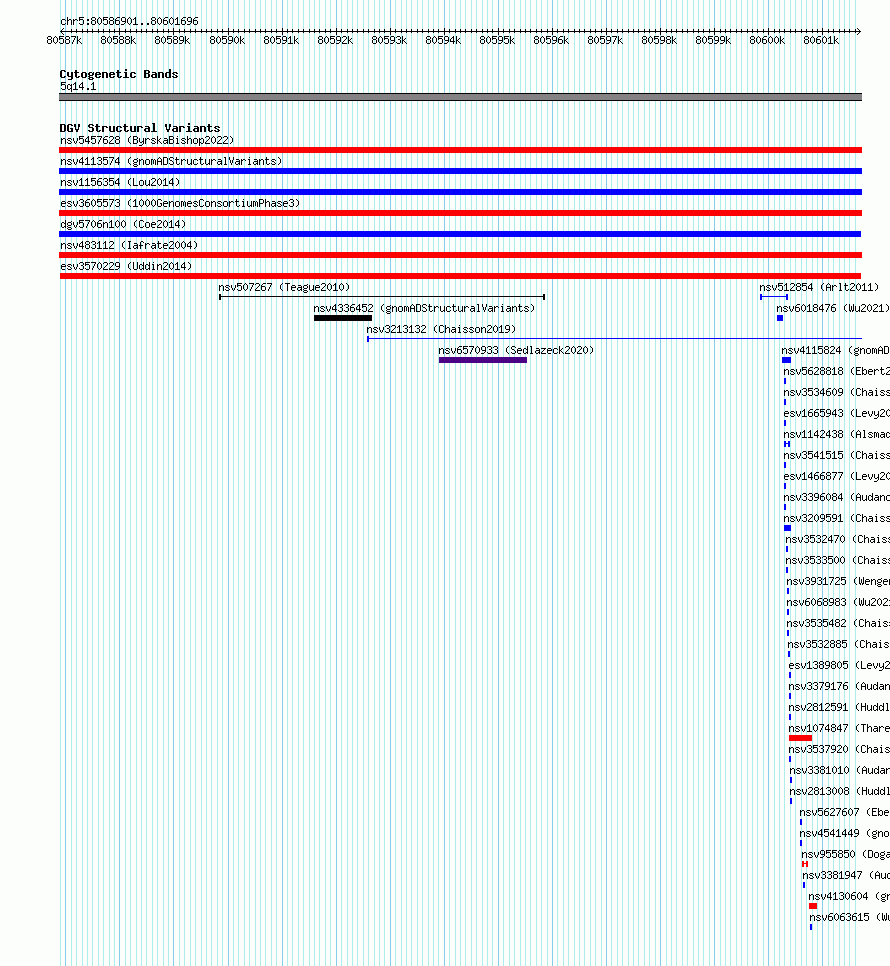Screen dimensions: 890x966
Task: Click the nsv5457628 (ByrskaBishop2022) variant label
Action: [x=147, y=140]
